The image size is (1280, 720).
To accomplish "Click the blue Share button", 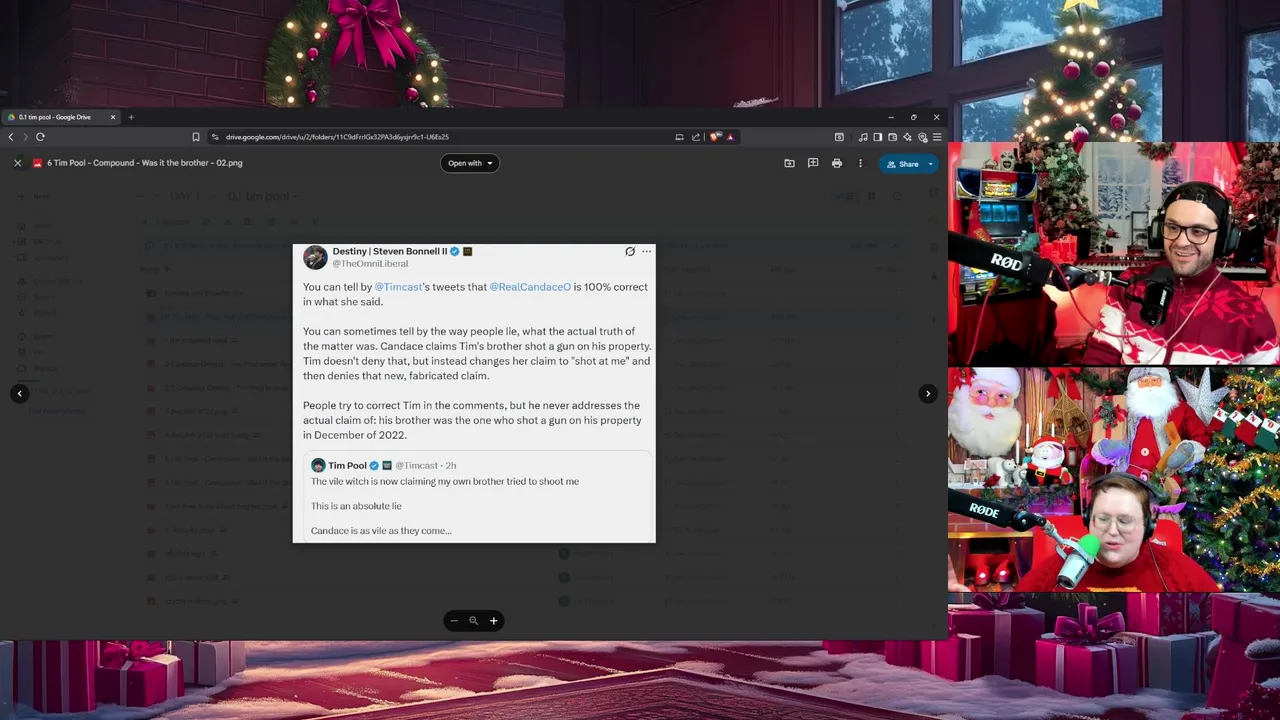I will (902, 164).
